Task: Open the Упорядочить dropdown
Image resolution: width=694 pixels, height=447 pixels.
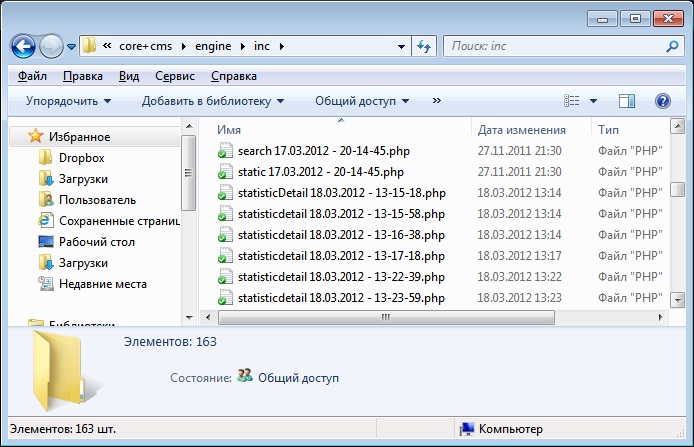Action: click(x=68, y=101)
